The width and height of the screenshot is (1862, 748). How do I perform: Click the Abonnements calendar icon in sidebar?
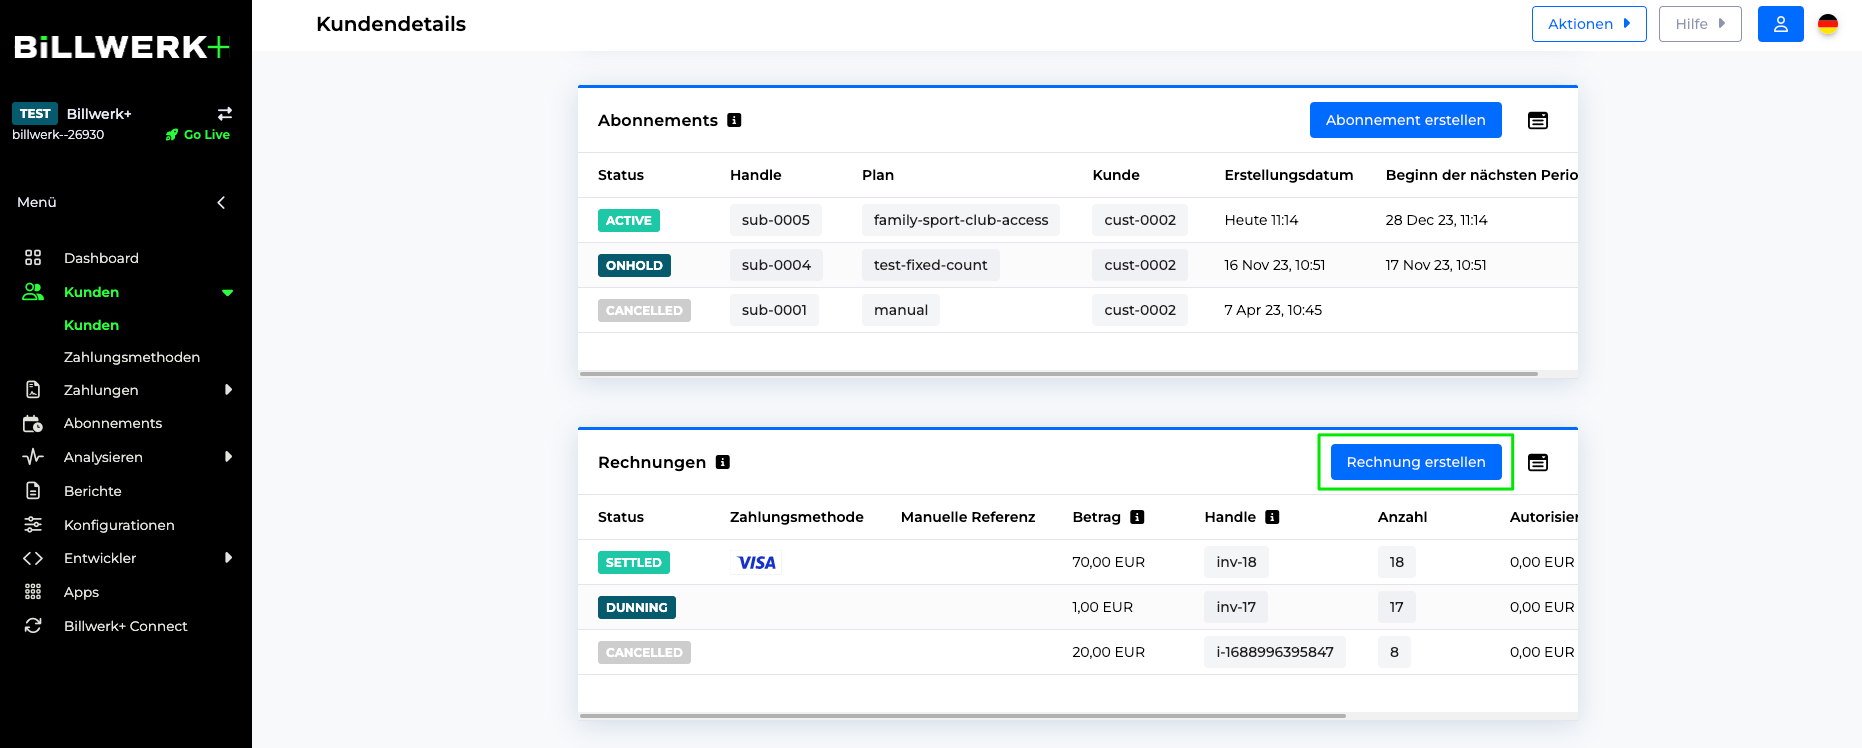(33, 424)
